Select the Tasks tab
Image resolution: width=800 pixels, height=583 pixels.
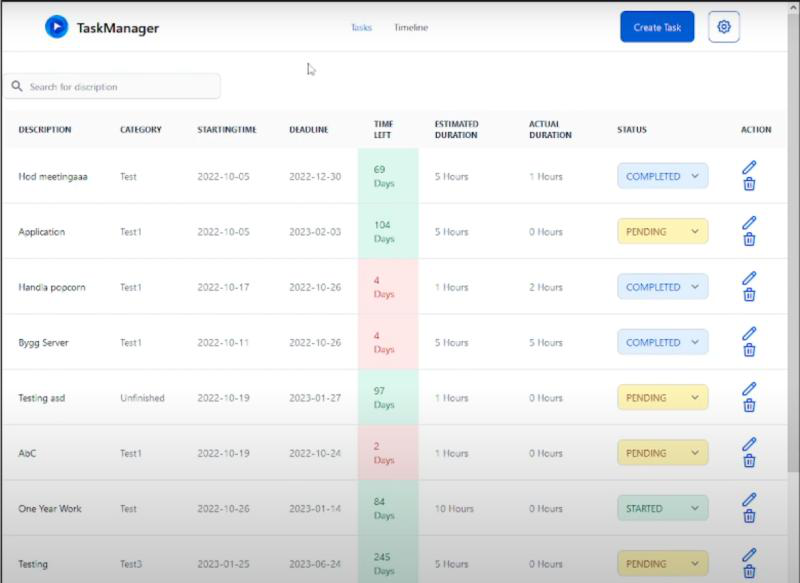360,28
